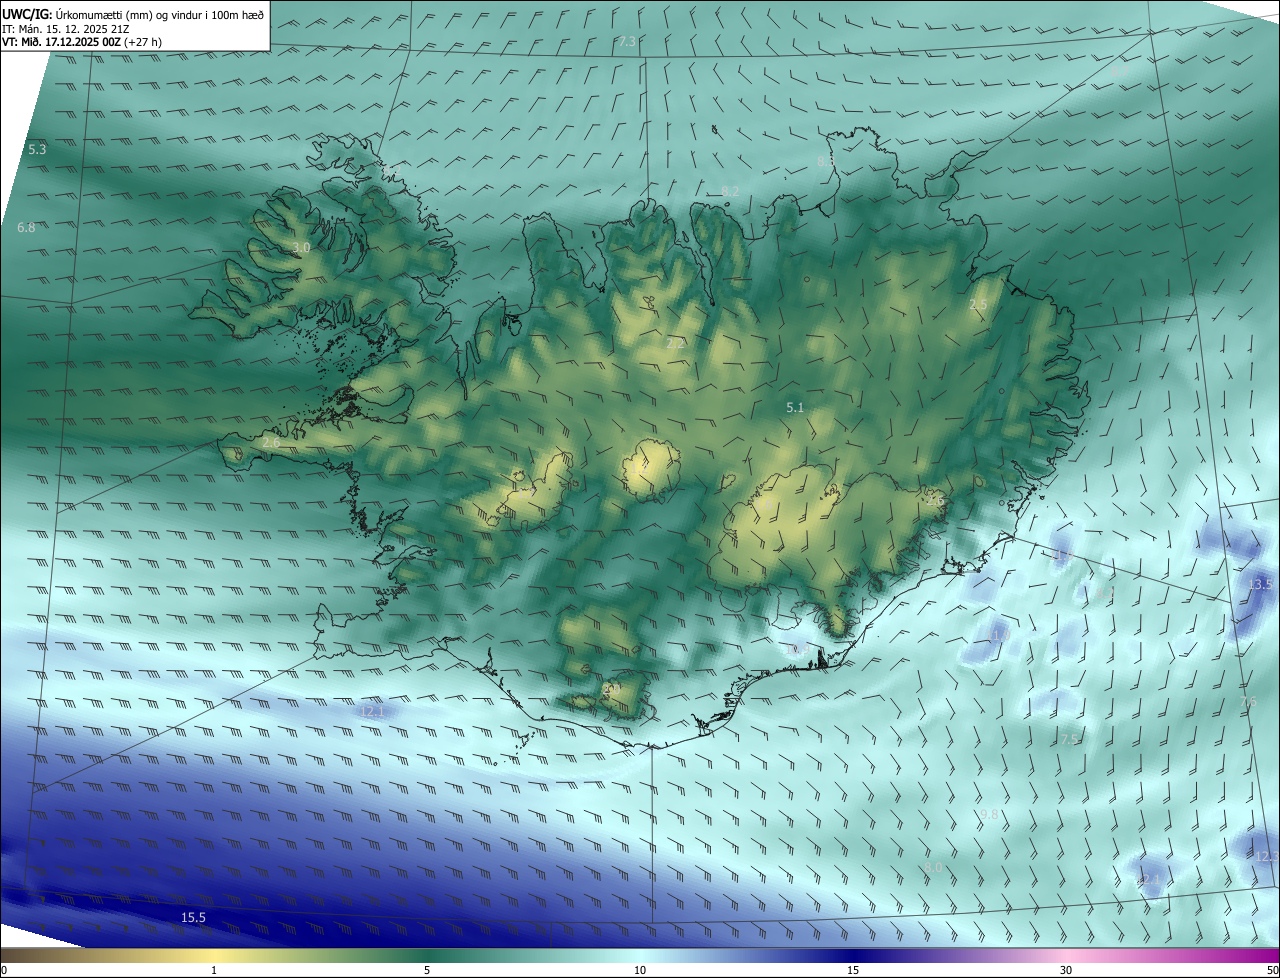The image size is (1280, 978).
Task: Click the color scale tick label "15"
Action: 853,970
